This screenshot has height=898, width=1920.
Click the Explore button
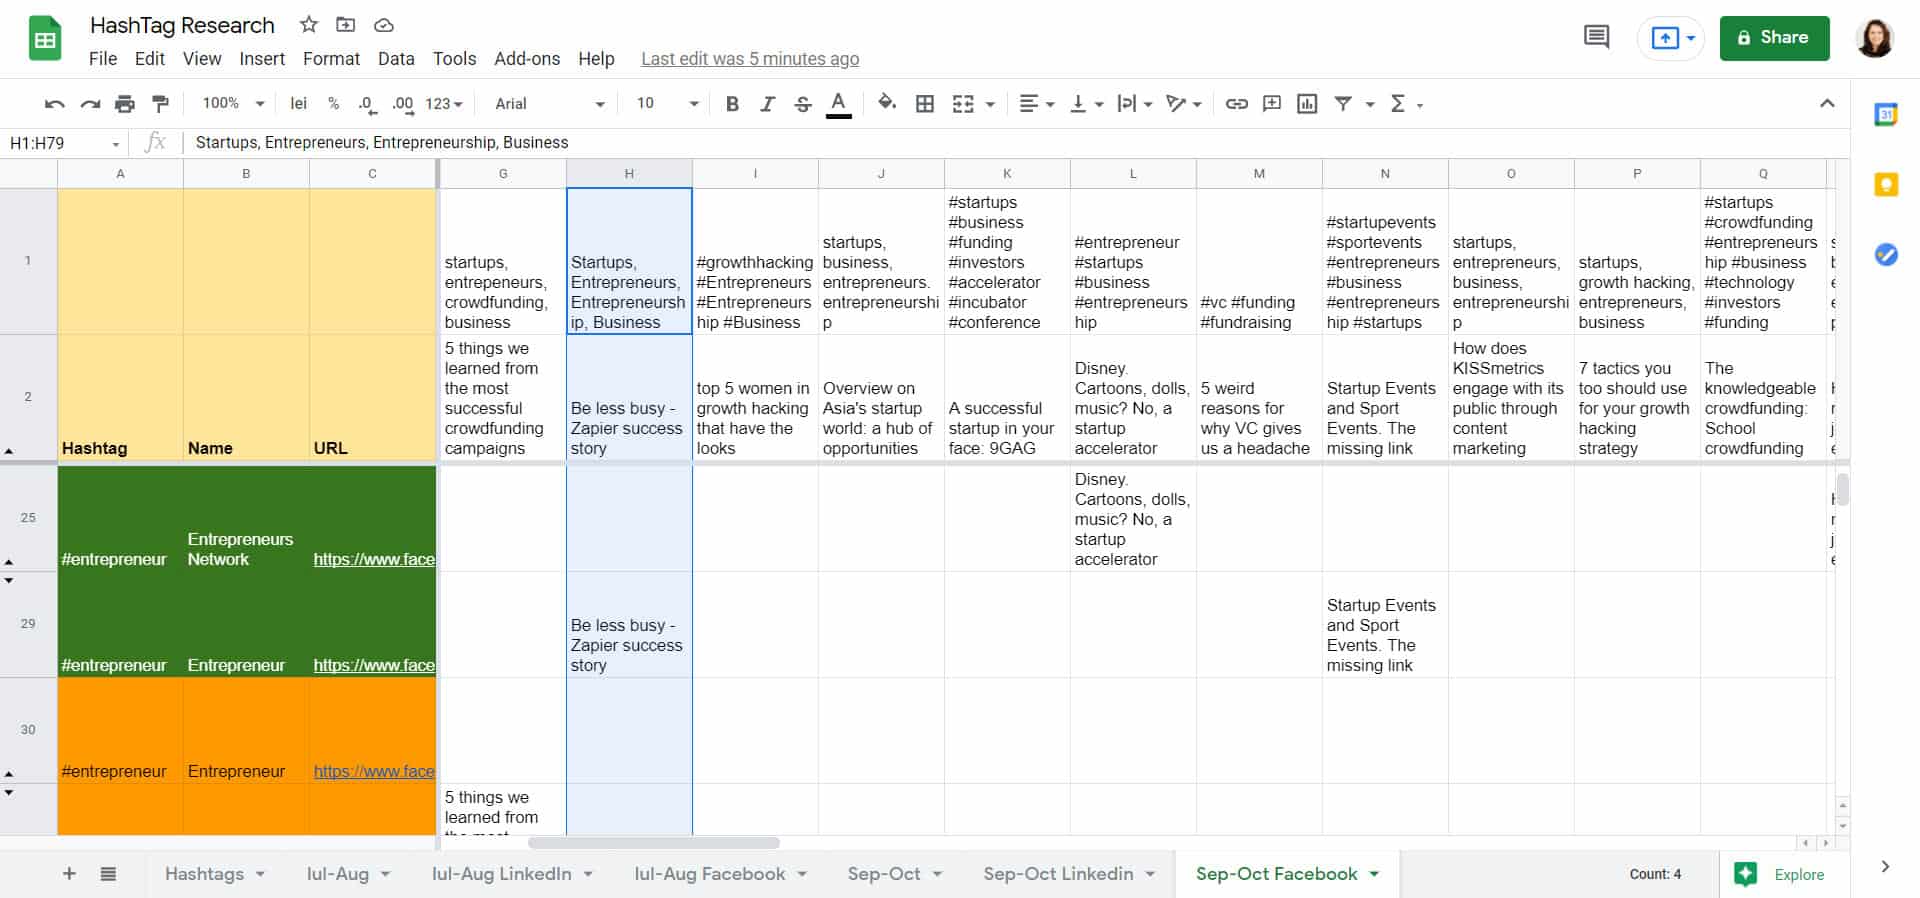point(1781,874)
